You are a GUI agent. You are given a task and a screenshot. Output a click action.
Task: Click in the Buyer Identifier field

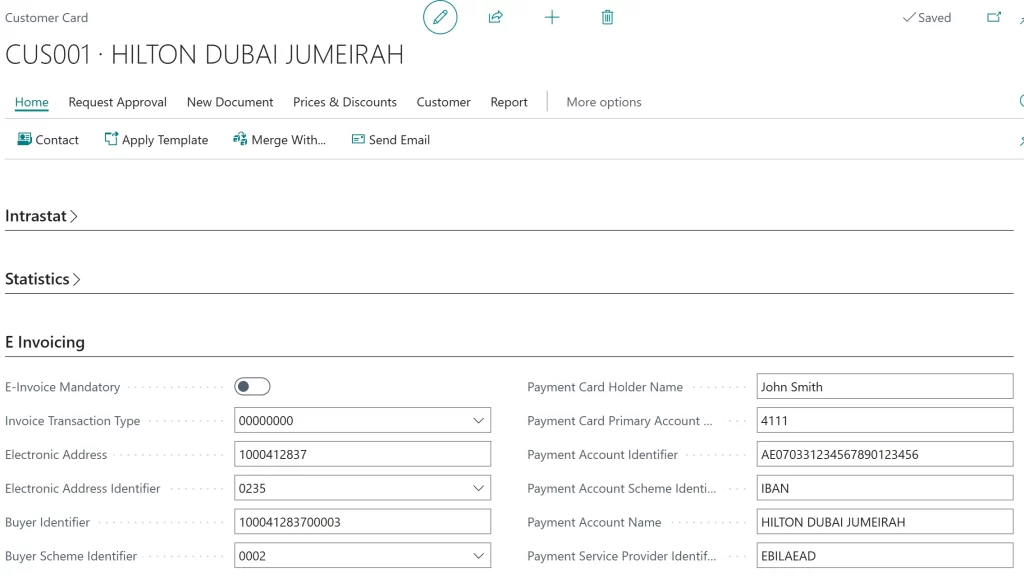tap(362, 522)
